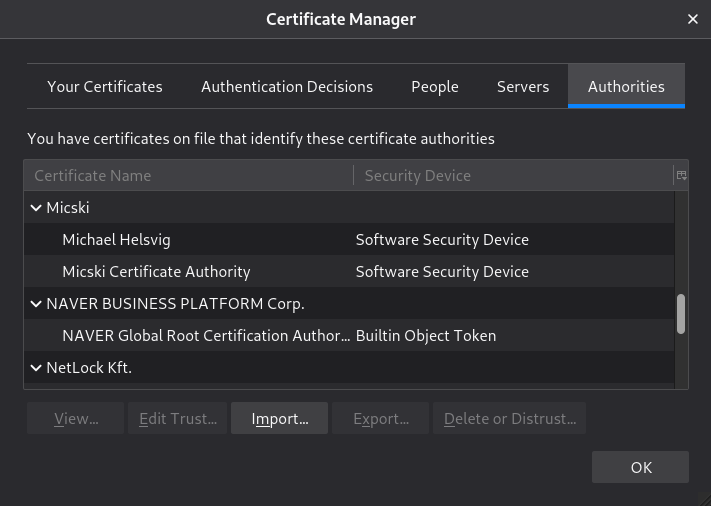Click the Builtin Object Token cell
This screenshot has width=711, height=506.
[426, 336]
